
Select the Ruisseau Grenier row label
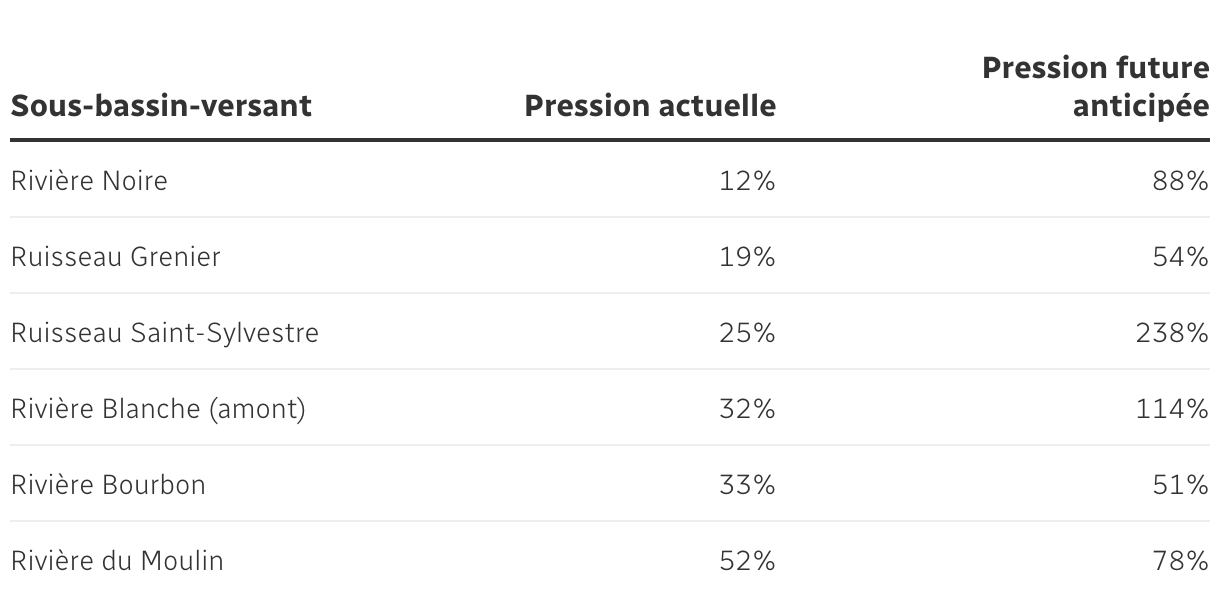point(116,257)
